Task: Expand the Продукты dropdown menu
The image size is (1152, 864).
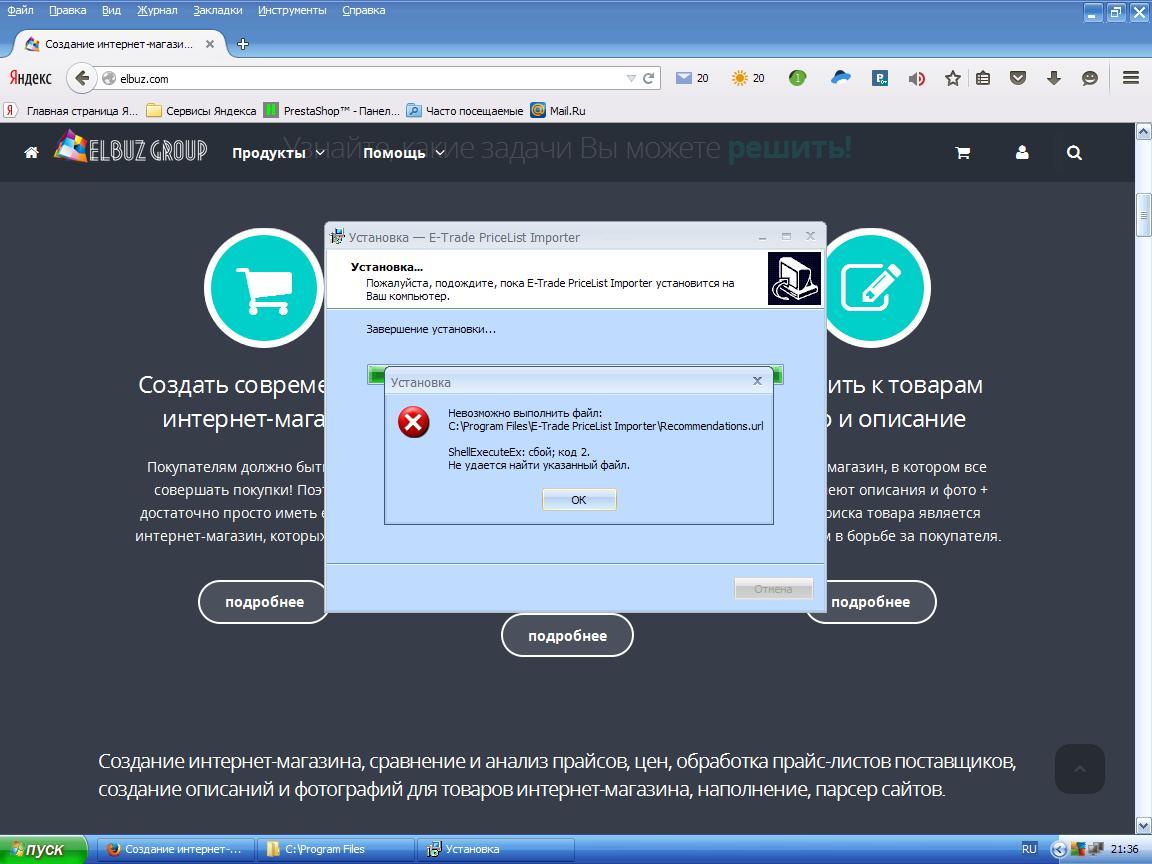Action: pos(278,153)
